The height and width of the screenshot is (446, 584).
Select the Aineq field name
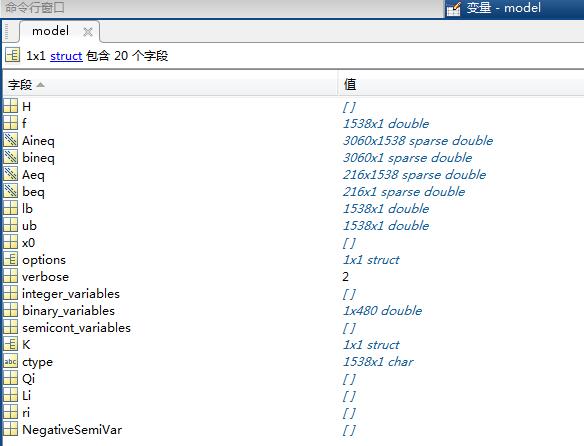click(x=38, y=140)
